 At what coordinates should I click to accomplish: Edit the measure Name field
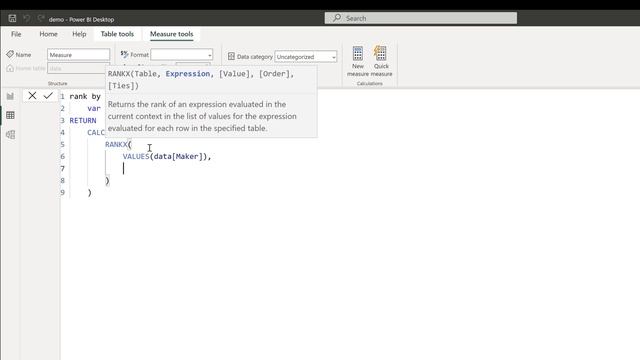pos(78,55)
